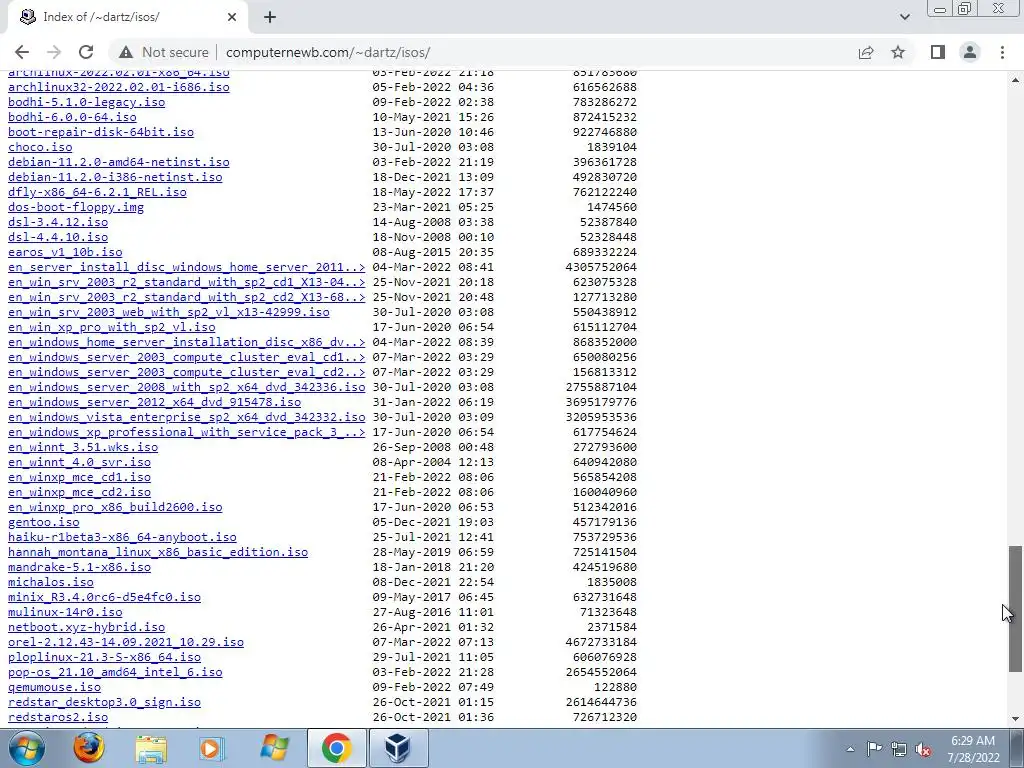Click the Windows flag taskbar icon
The height and width of the screenshot is (768, 1024).
[x=274, y=748]
